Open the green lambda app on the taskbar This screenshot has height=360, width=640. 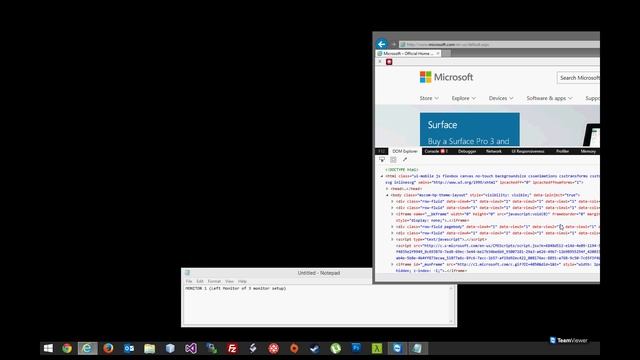point(376,348)
